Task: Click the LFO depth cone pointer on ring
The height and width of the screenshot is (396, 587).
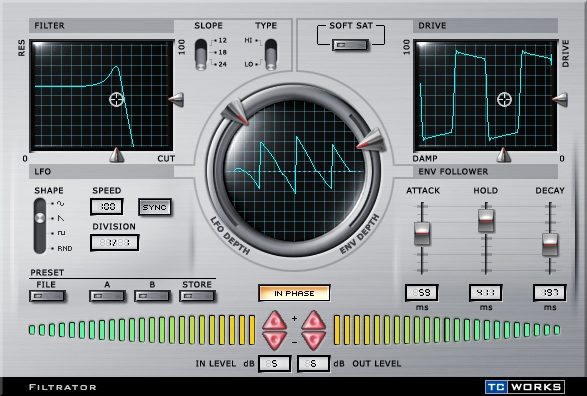Action: point(235,112)
